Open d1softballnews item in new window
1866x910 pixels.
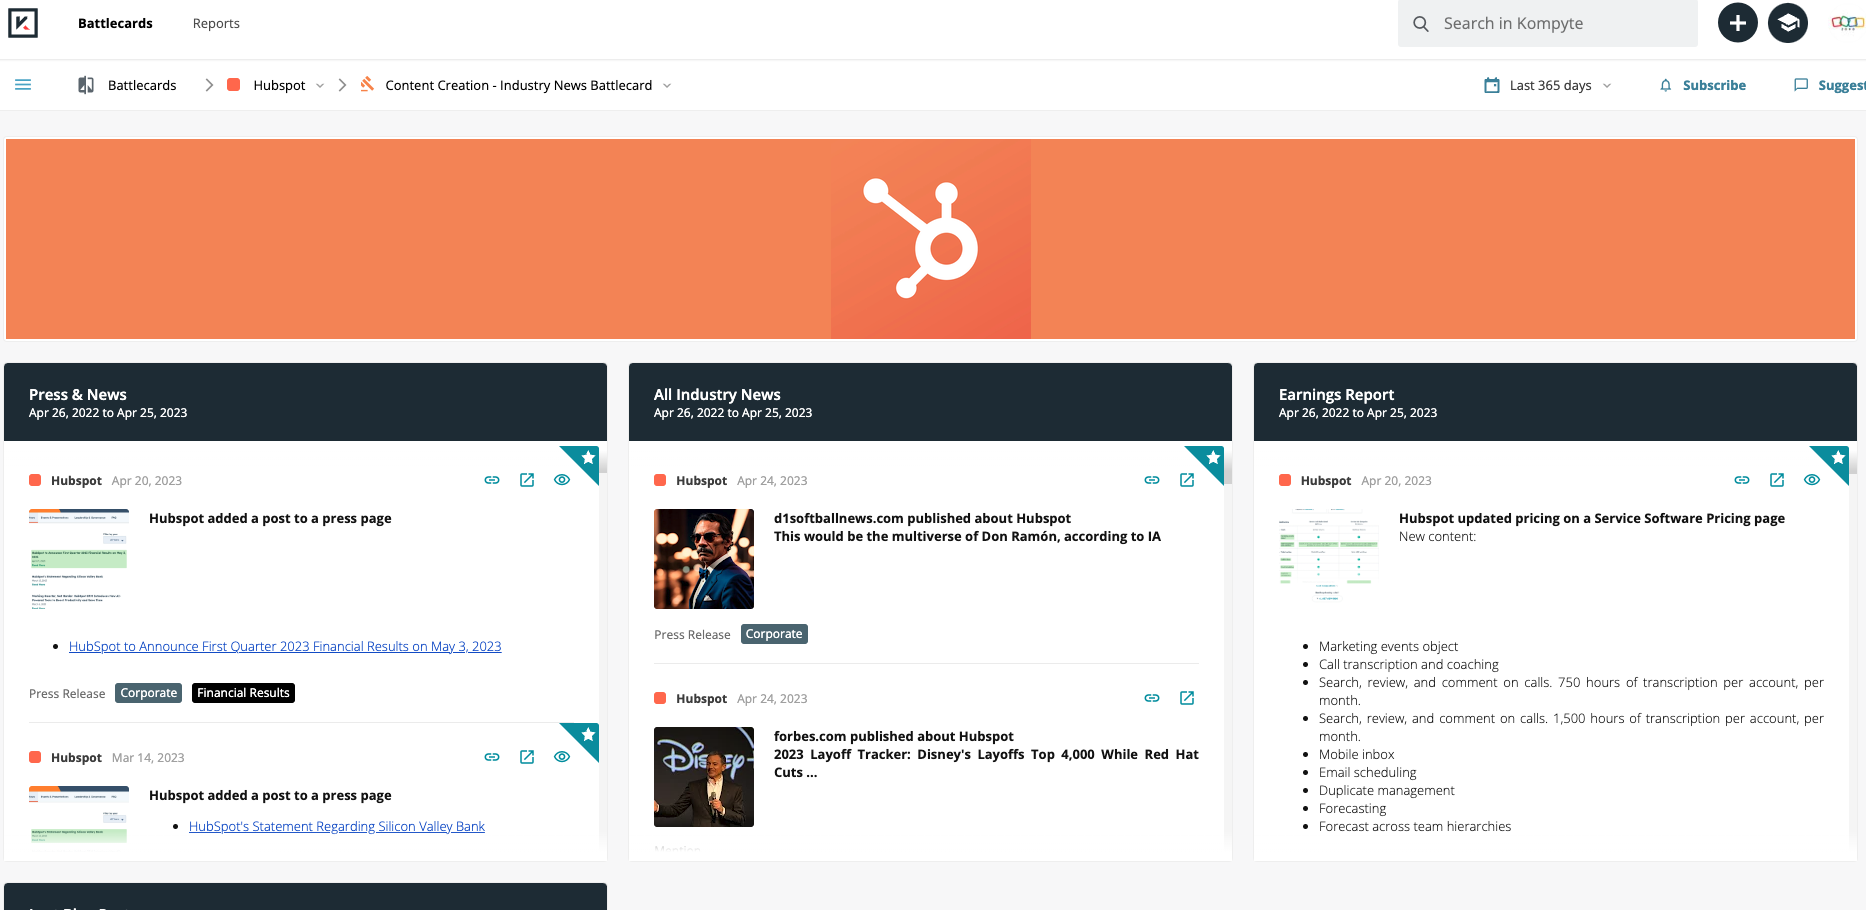coord(1187,480)
